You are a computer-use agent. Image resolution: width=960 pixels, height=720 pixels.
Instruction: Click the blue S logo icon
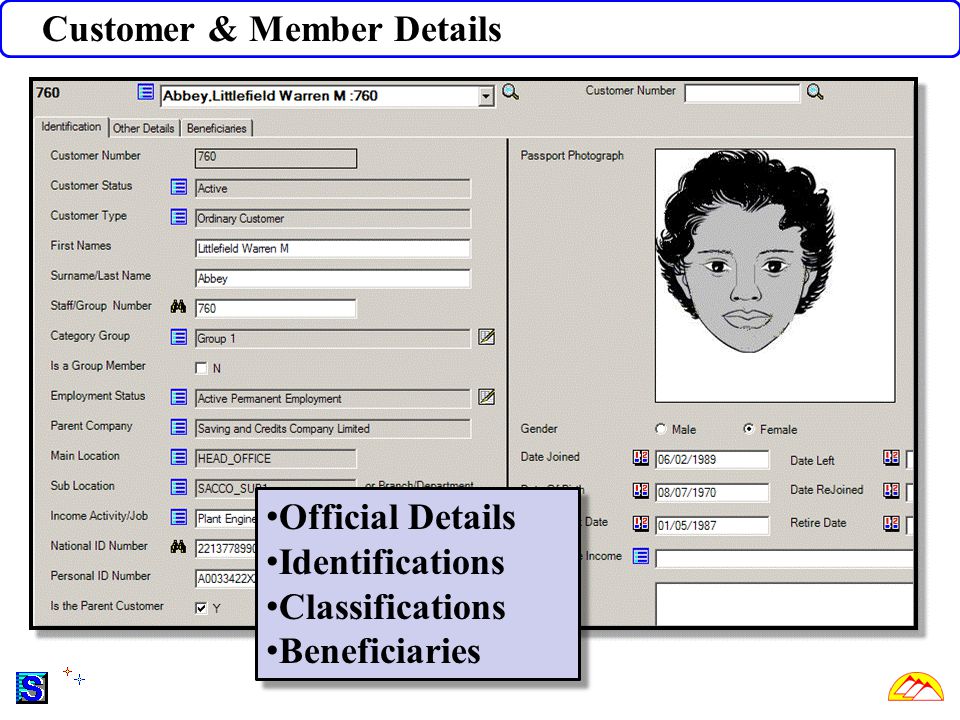tap(31, 688)
